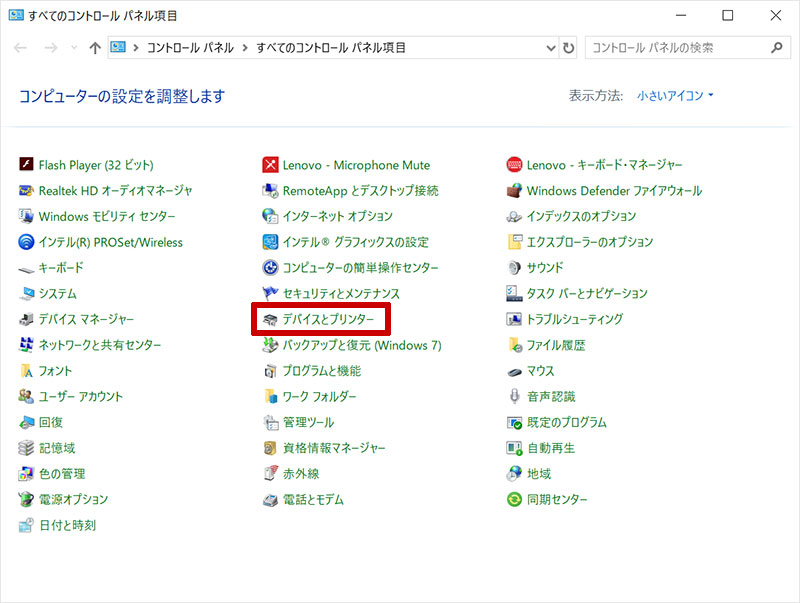Open the インターネット オプション icon
The width and height of the screenshot is (800, 603).
[x=270, y=216]
